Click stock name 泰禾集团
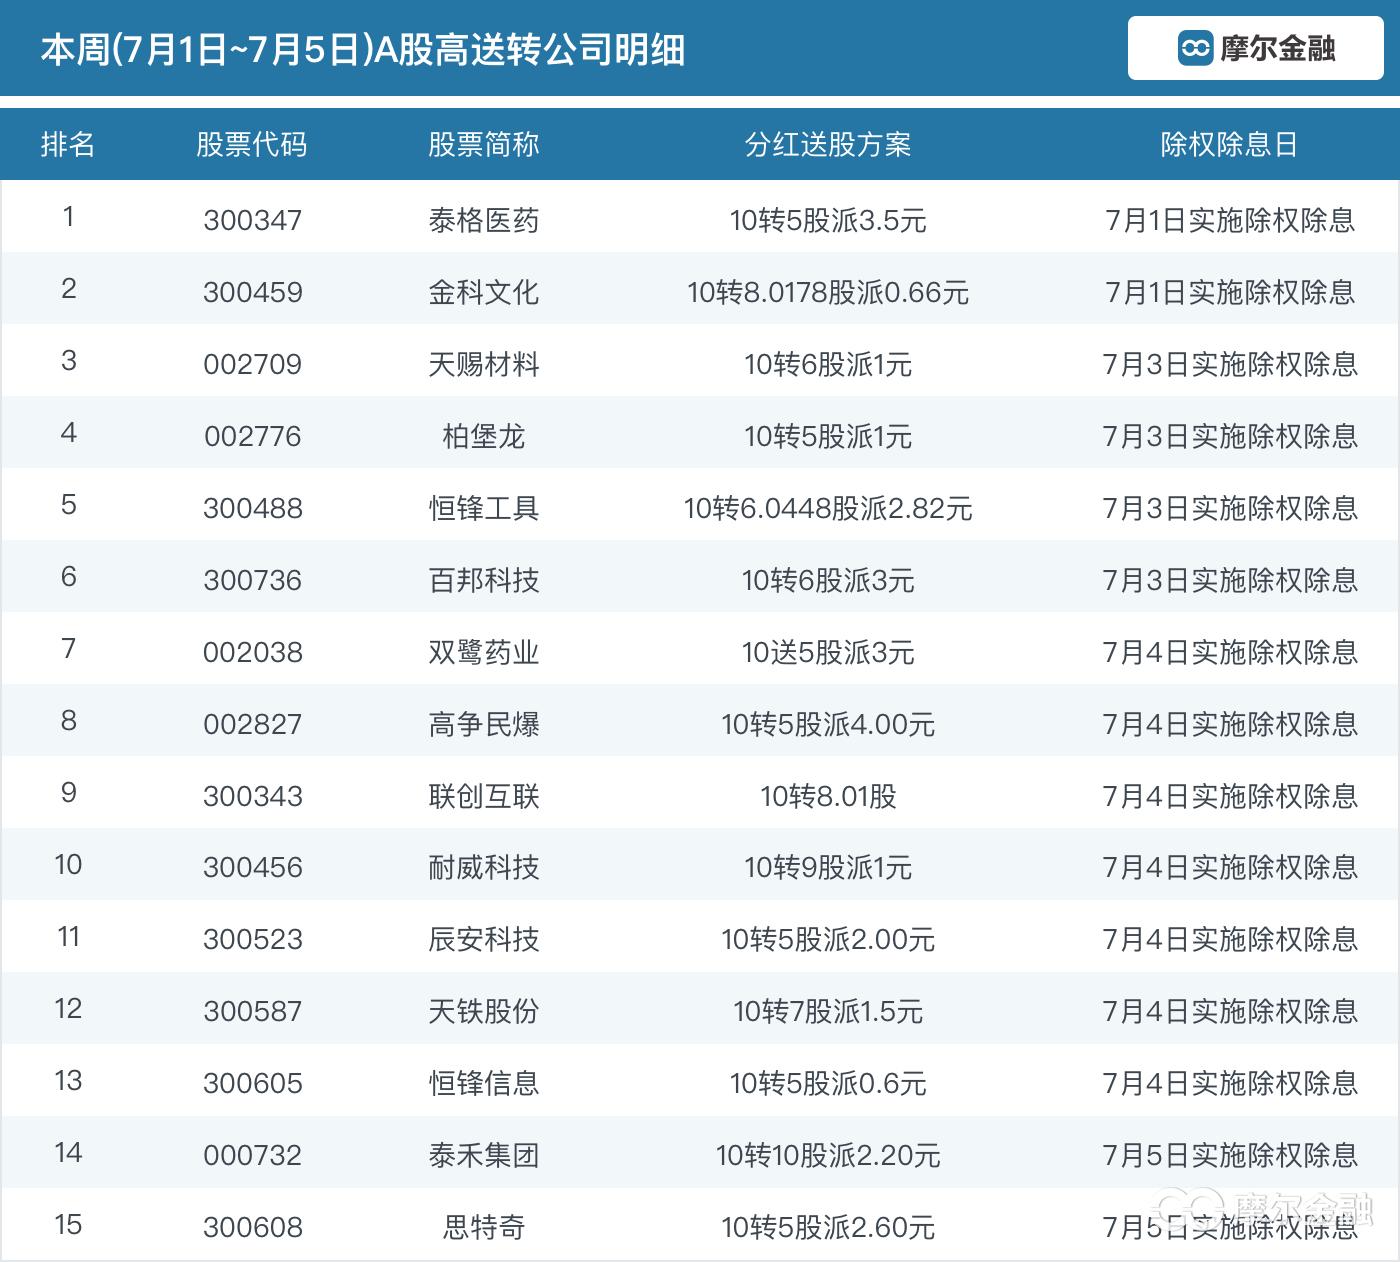Image resolution: width=1400 pixels, height=1262 pixels. (484, 1155)
